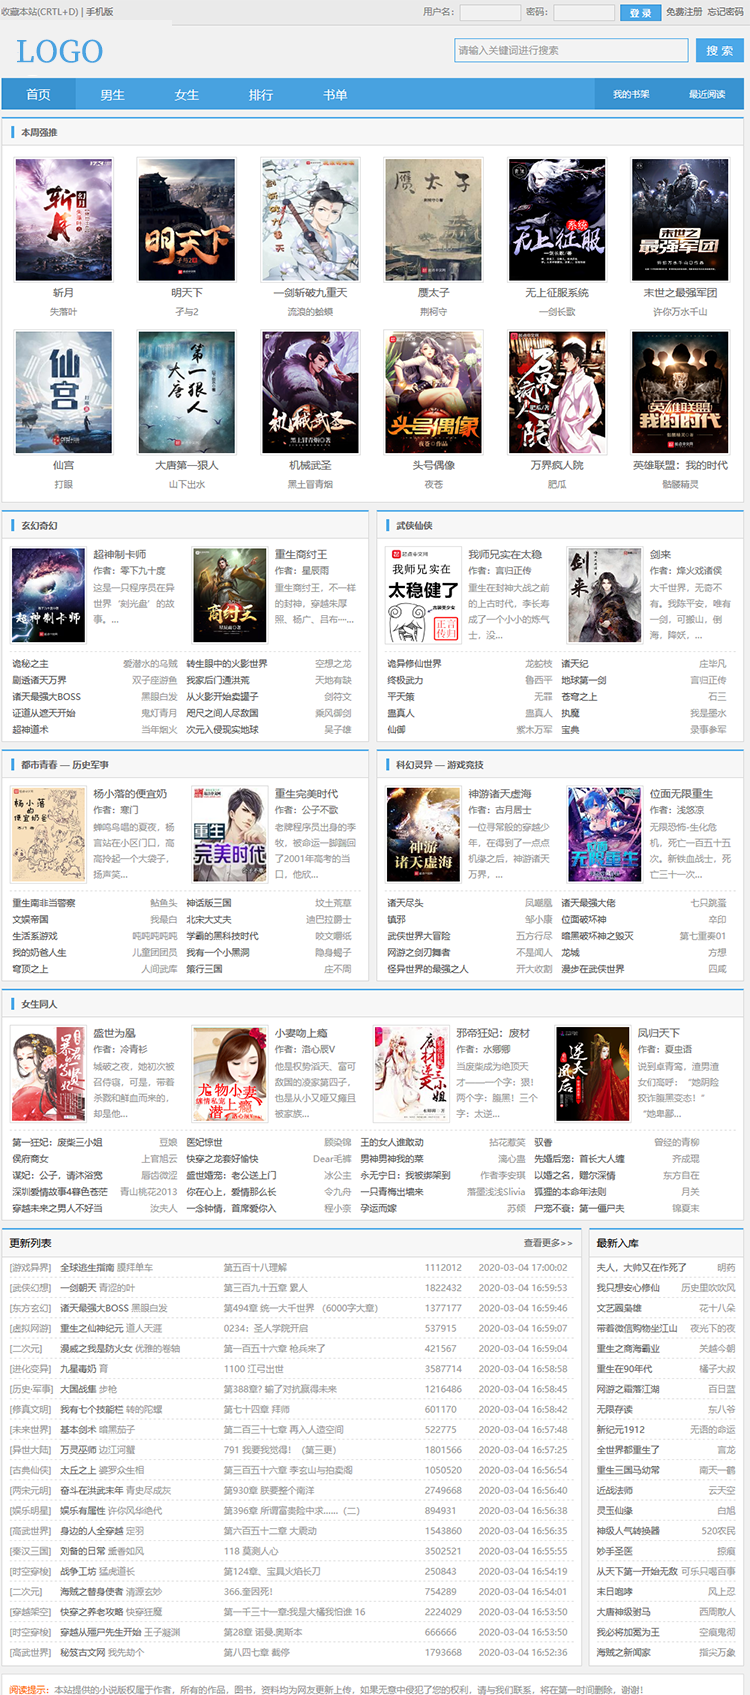Click 文艺圆梦楼 in 最新入库
750x1695 pixels.
(x=619, y=1308)
